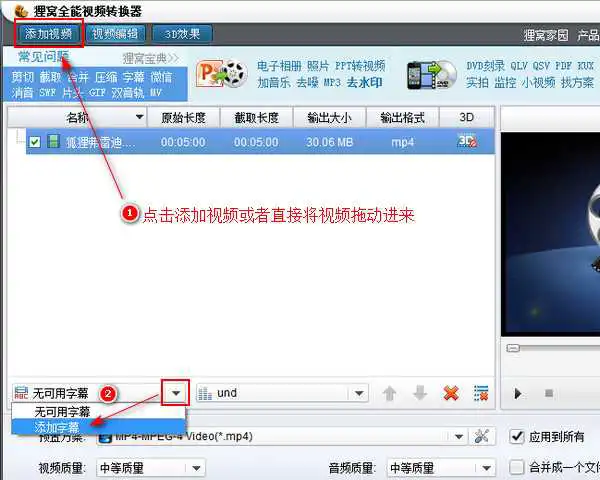Click the 输出格式 column header
Screen dimensions: 600x480
click(403, 118)
